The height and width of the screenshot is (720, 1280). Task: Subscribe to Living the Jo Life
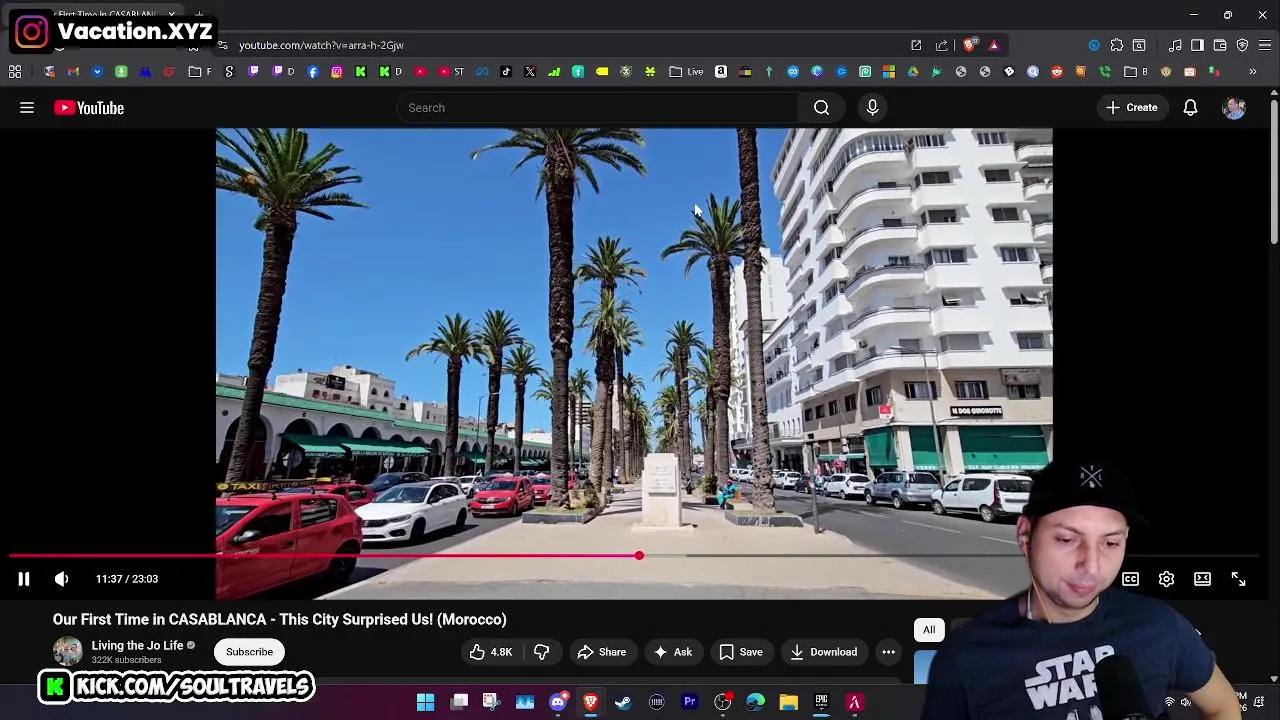(249, 652)
